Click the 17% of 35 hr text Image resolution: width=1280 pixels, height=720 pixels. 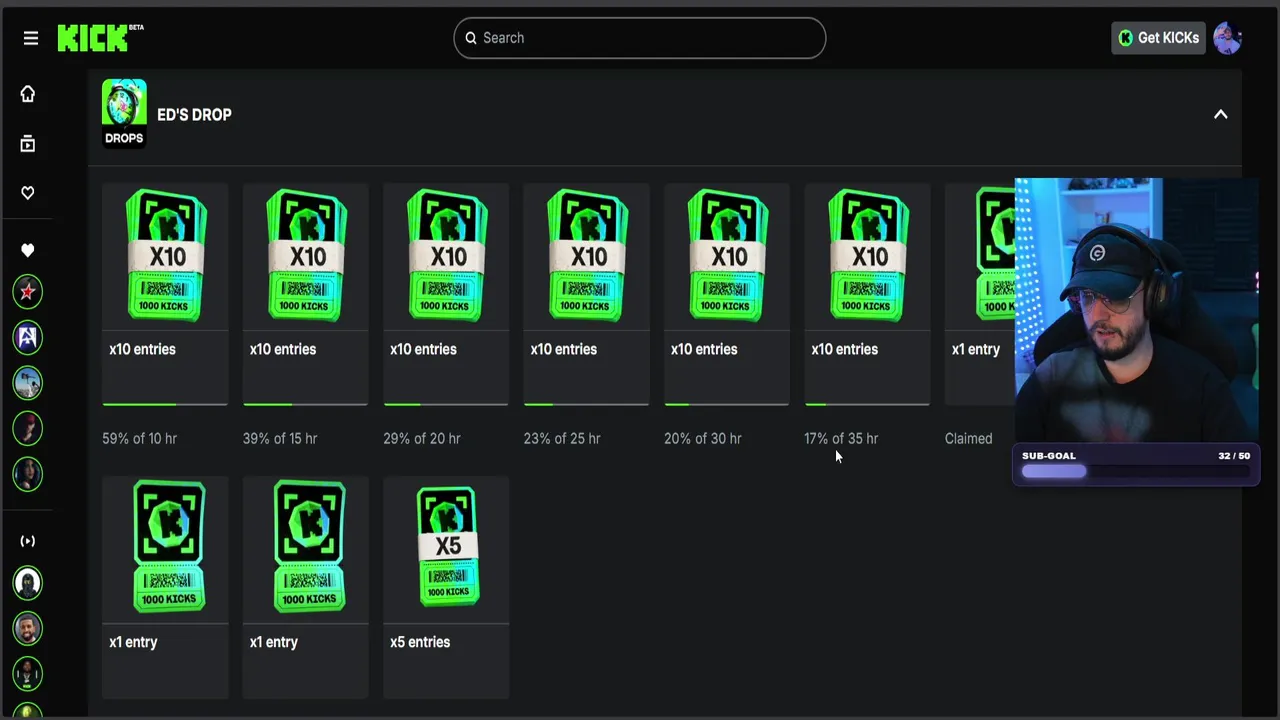(841, 438)
